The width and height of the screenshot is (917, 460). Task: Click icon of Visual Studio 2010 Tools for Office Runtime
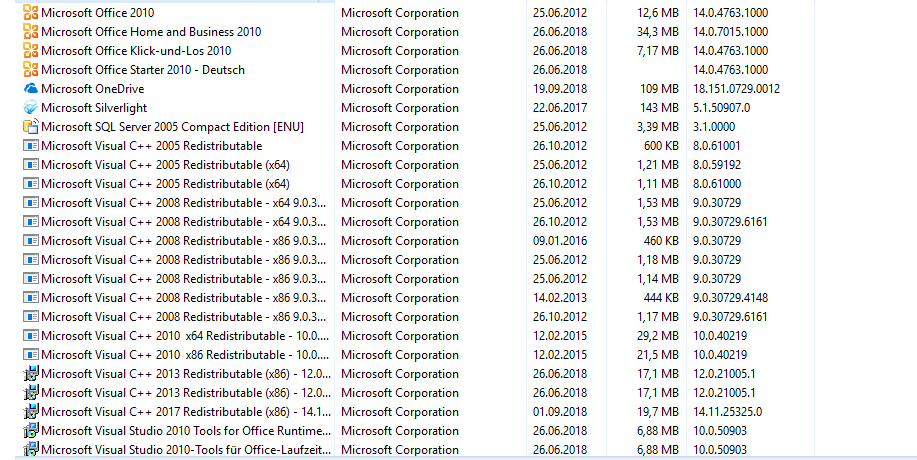point(30,431)
